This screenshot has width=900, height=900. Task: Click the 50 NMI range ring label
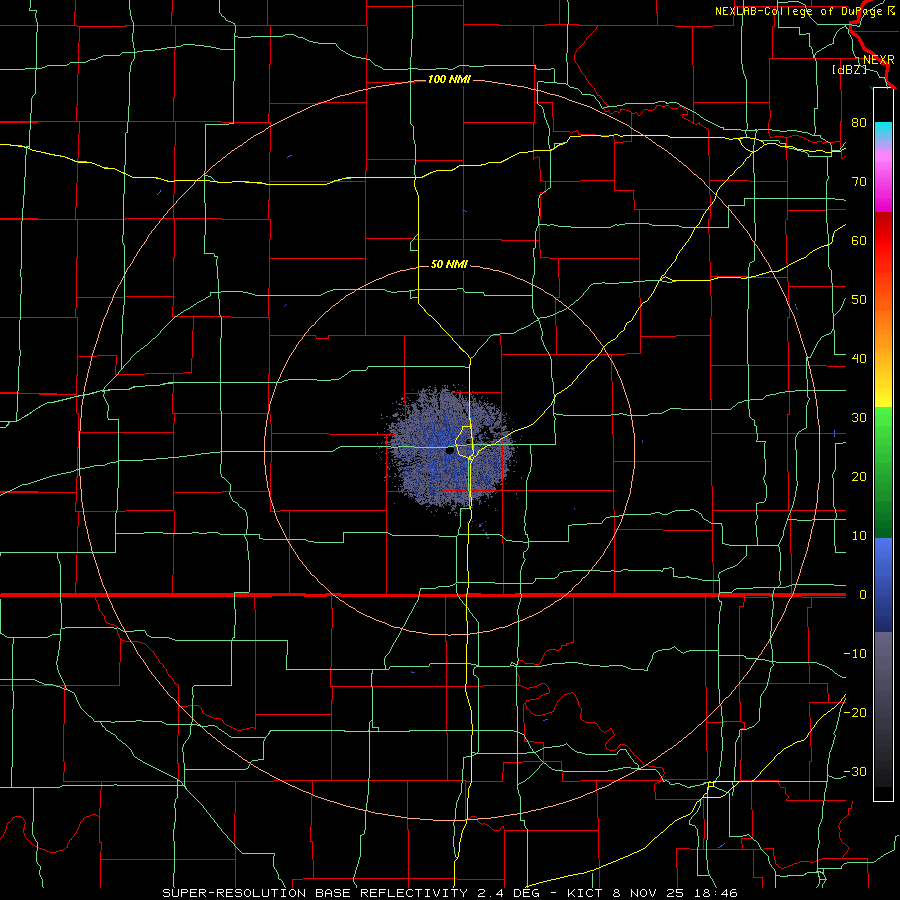[x=449, y=264]
